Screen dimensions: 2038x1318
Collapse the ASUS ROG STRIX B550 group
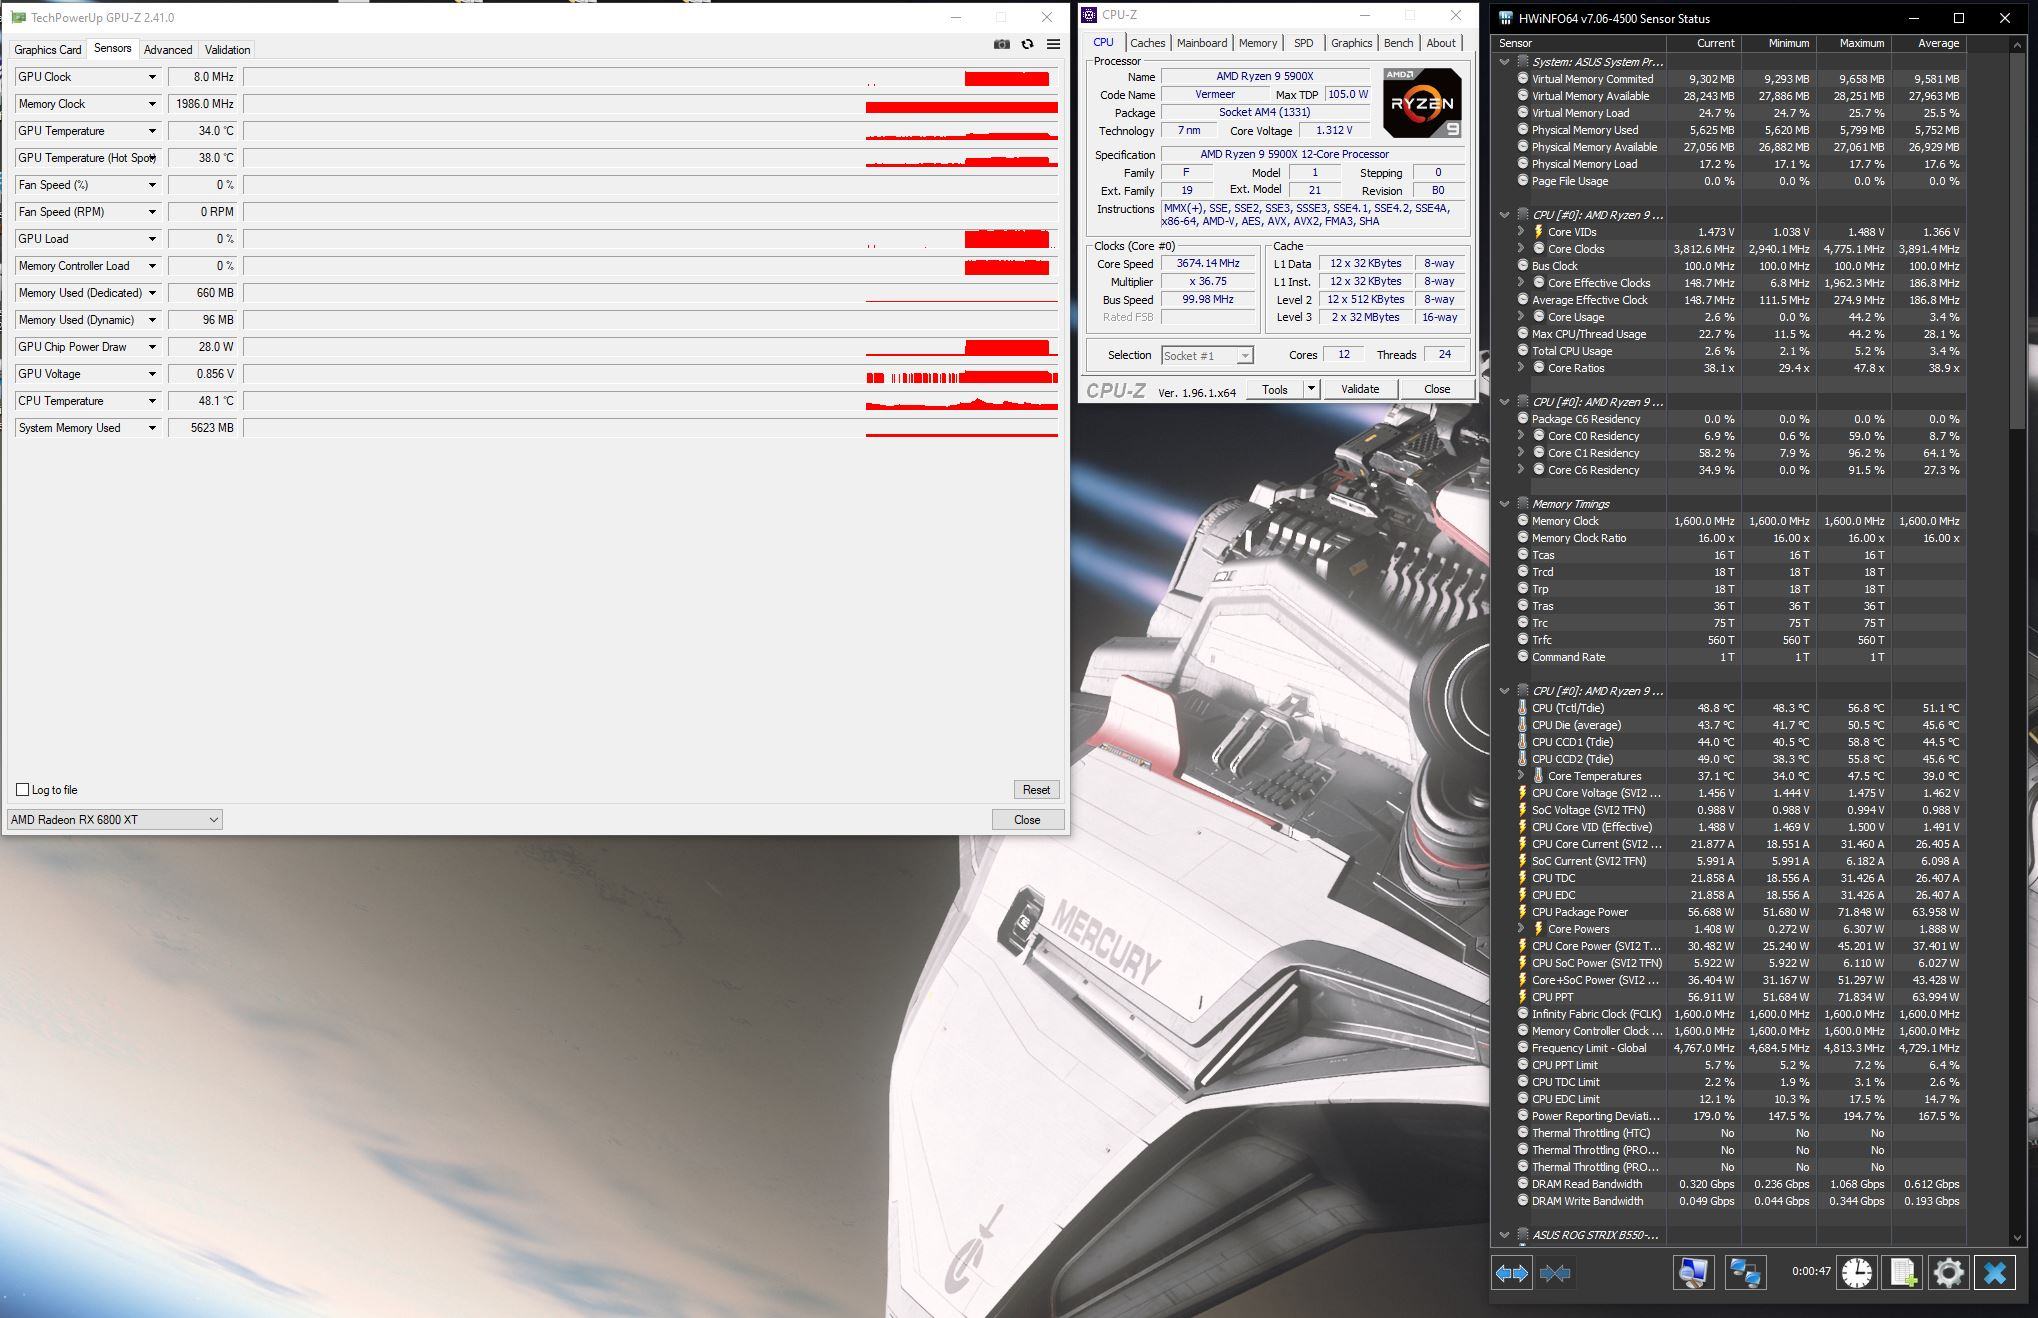1504,1235
